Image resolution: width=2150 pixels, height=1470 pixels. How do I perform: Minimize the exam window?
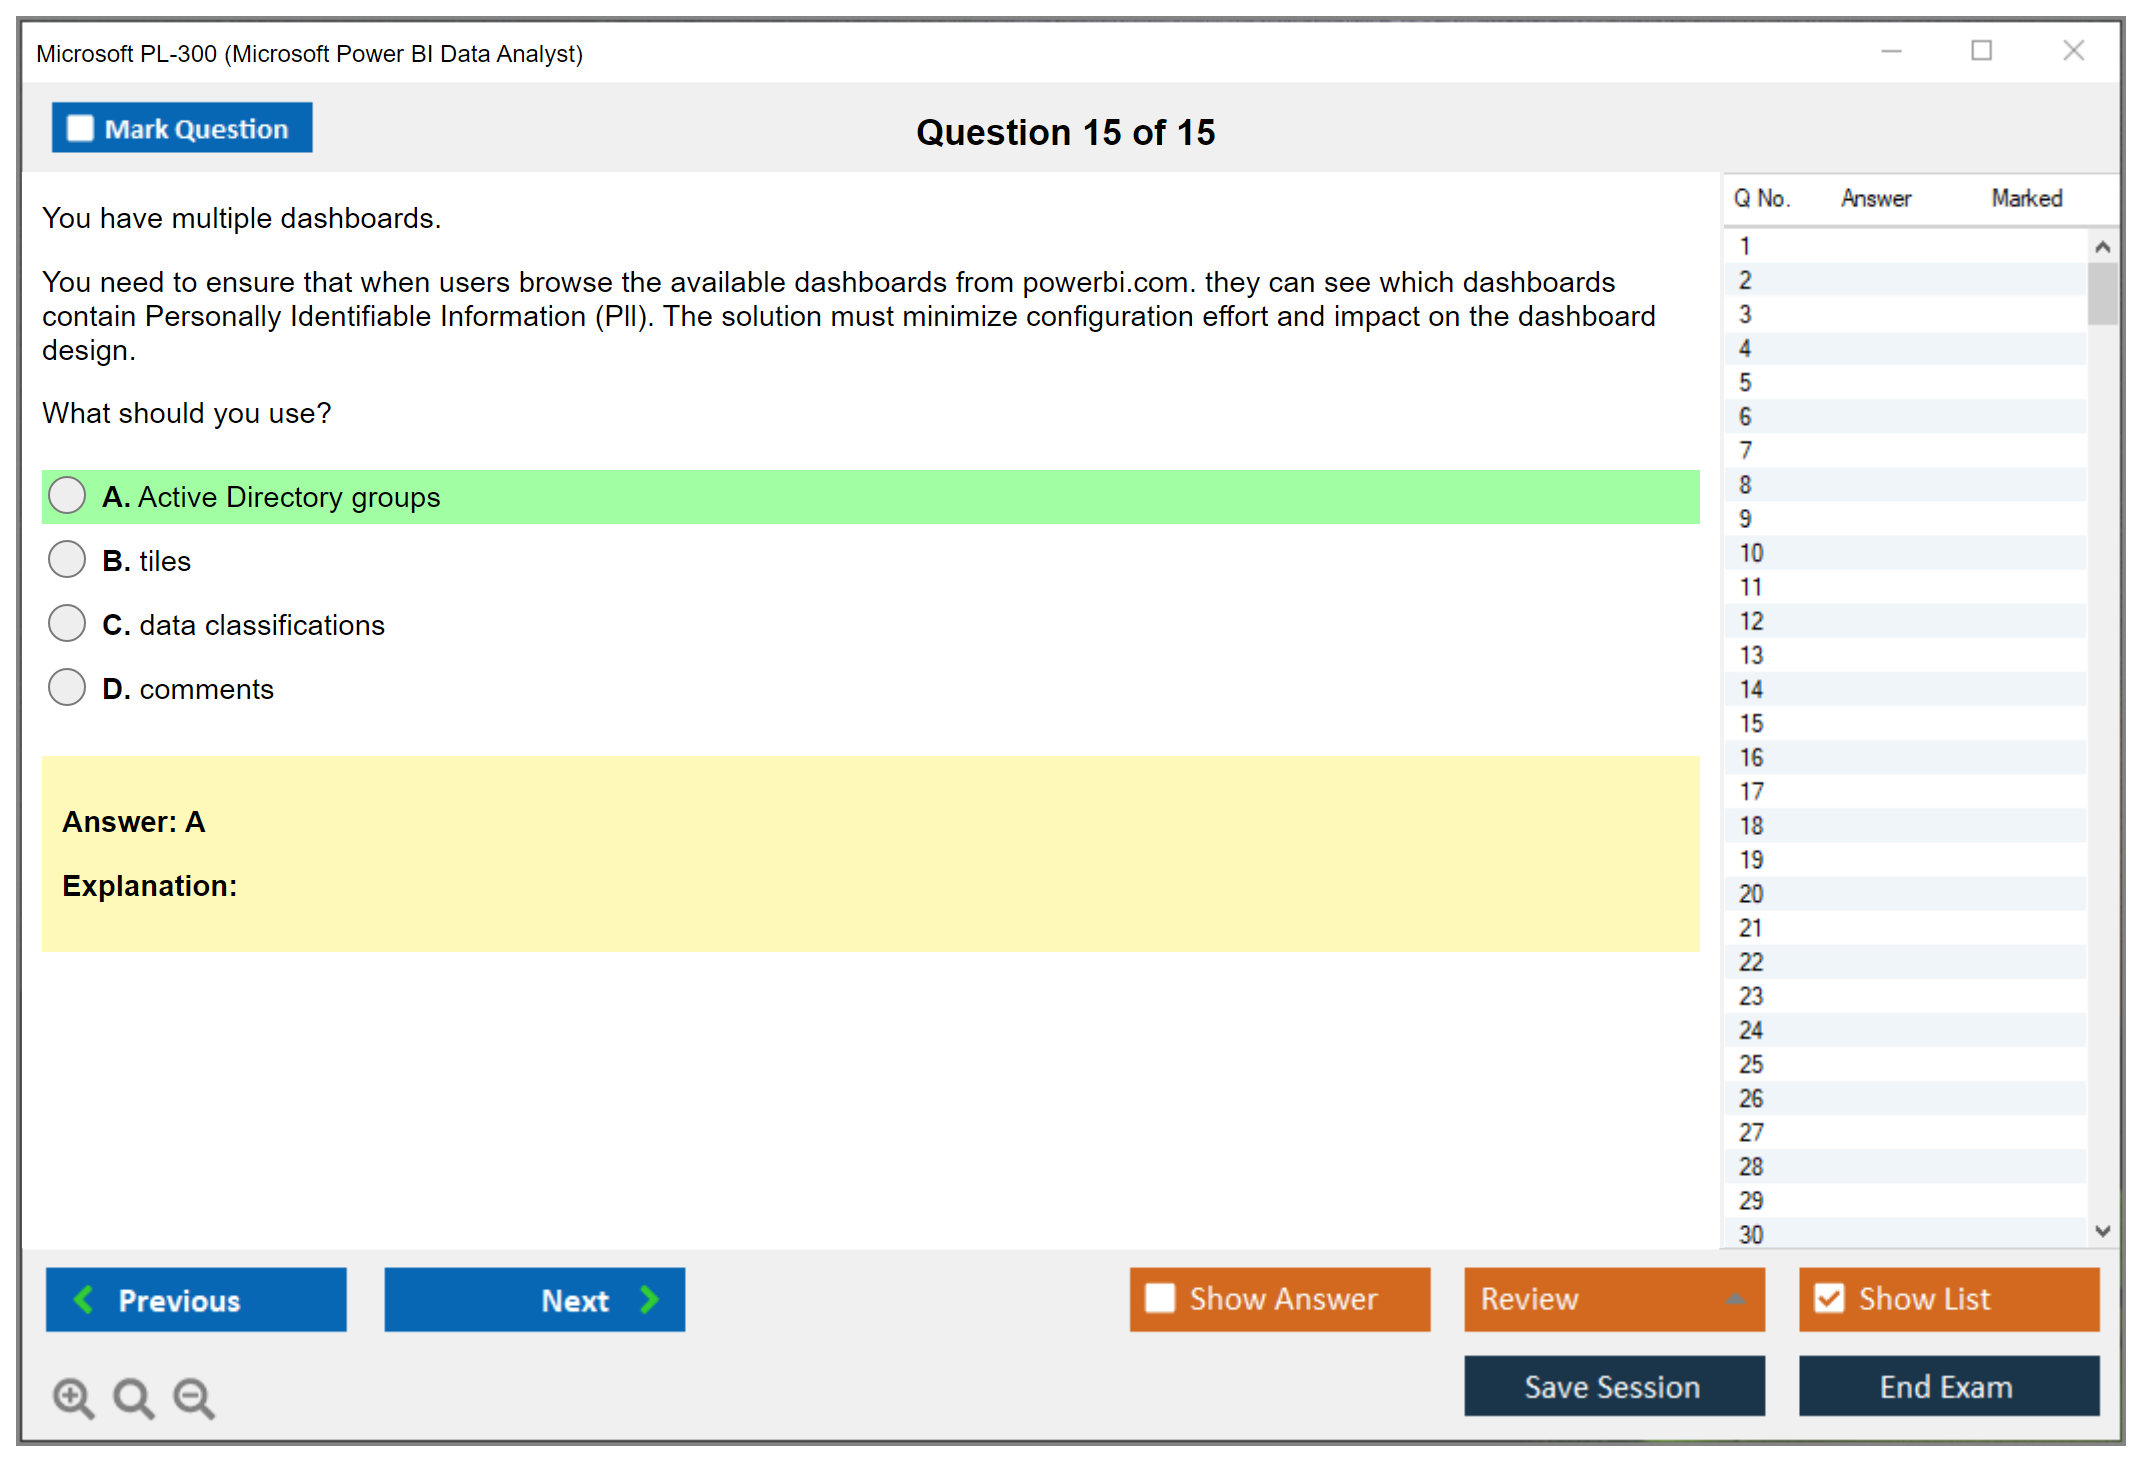coord(1891,51)
